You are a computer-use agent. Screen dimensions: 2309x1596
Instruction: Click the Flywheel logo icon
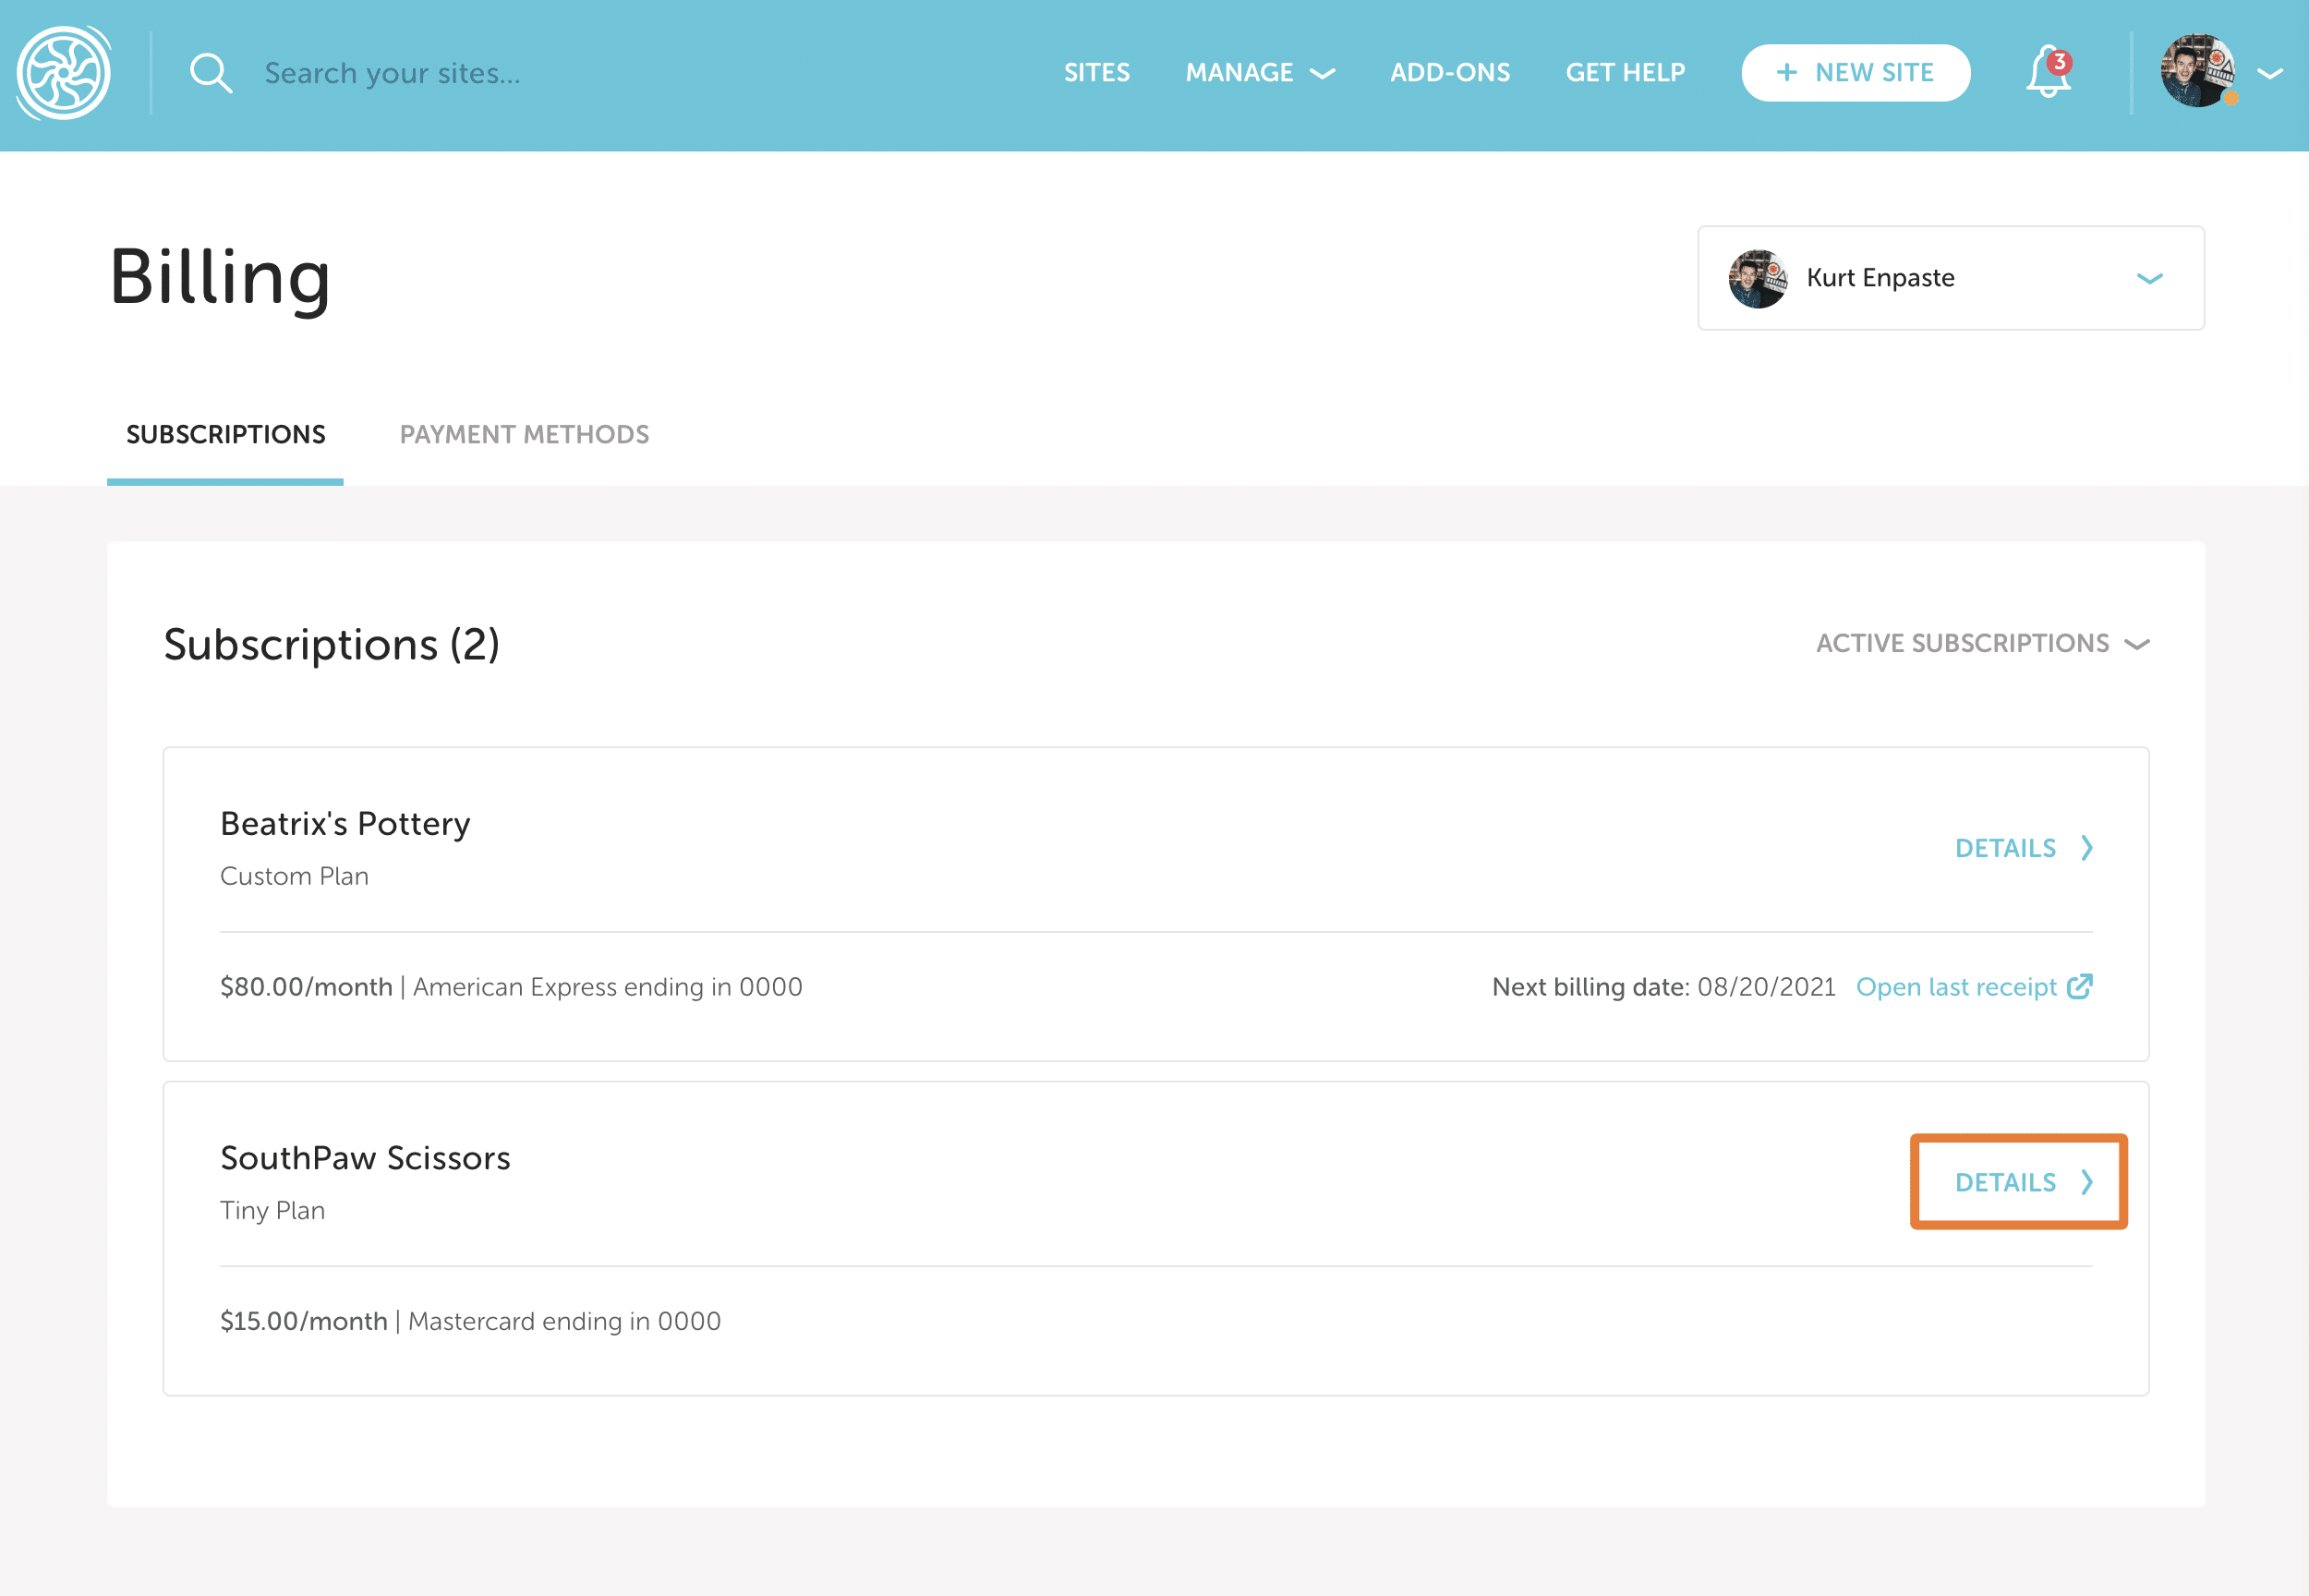(x=64, y=73)
